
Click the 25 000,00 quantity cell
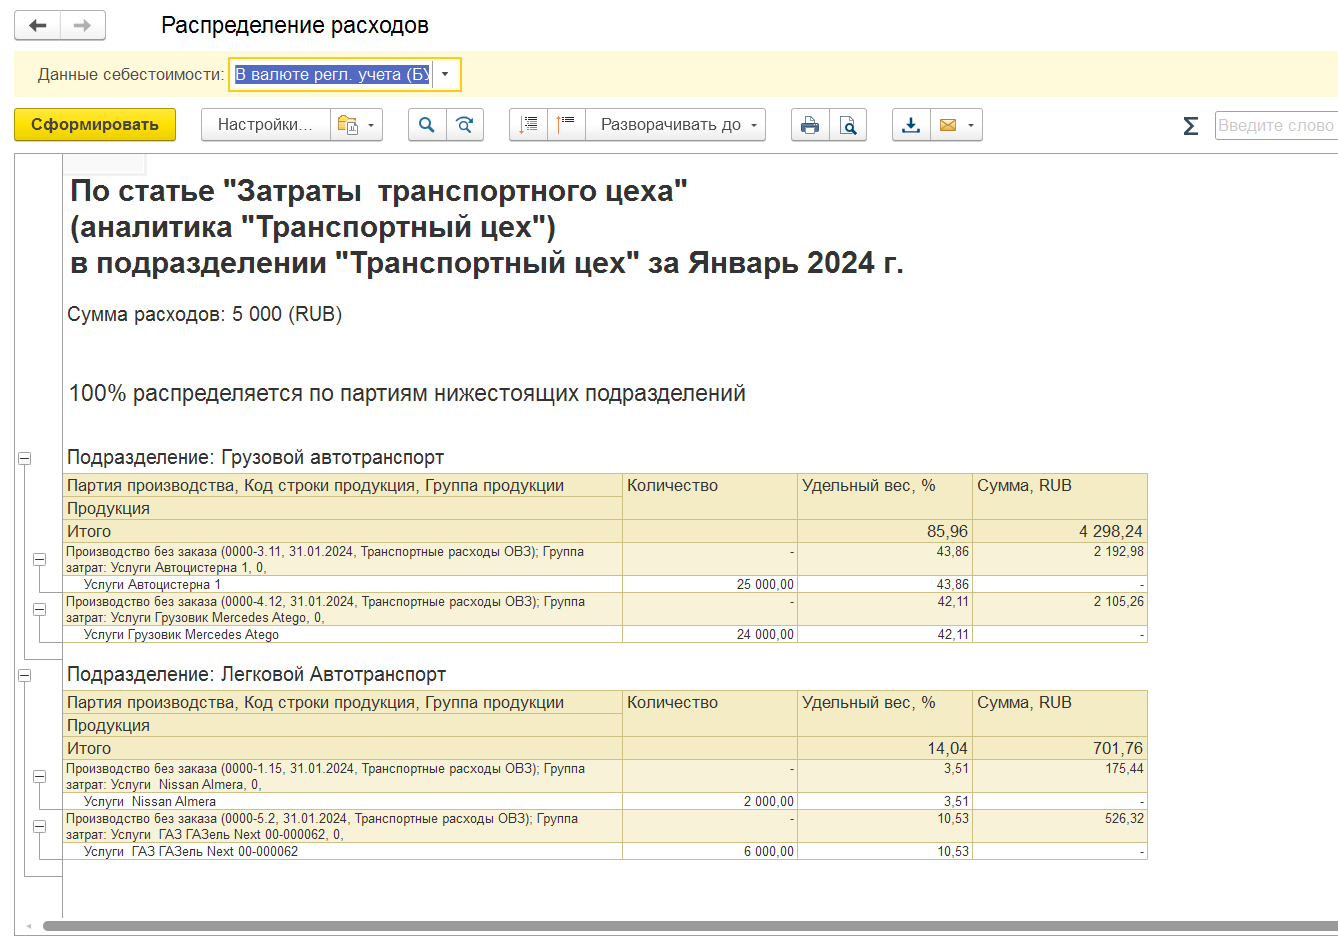(710, 584)
